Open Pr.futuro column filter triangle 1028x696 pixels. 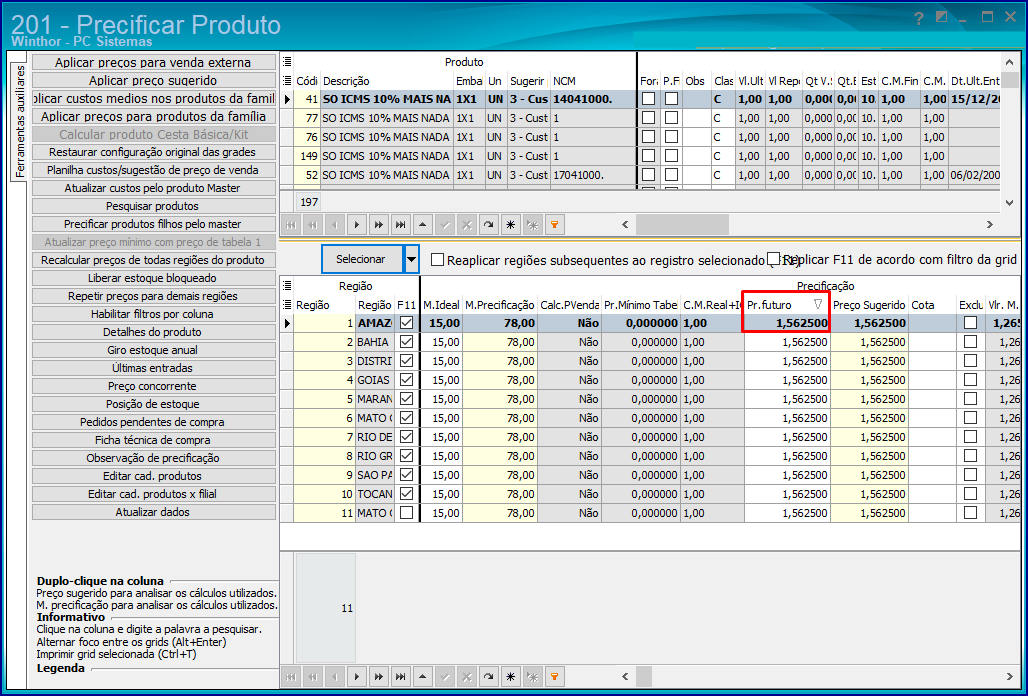(x=818, y=304)
